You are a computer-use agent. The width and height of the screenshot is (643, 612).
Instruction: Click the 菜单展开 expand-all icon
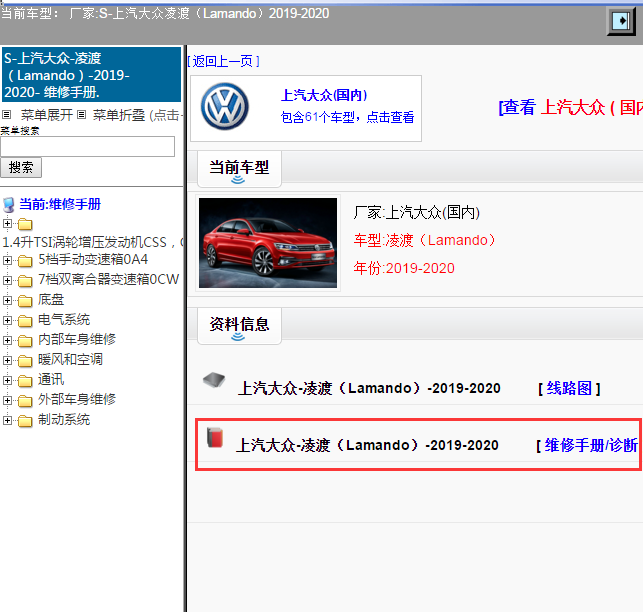(7, 114)
